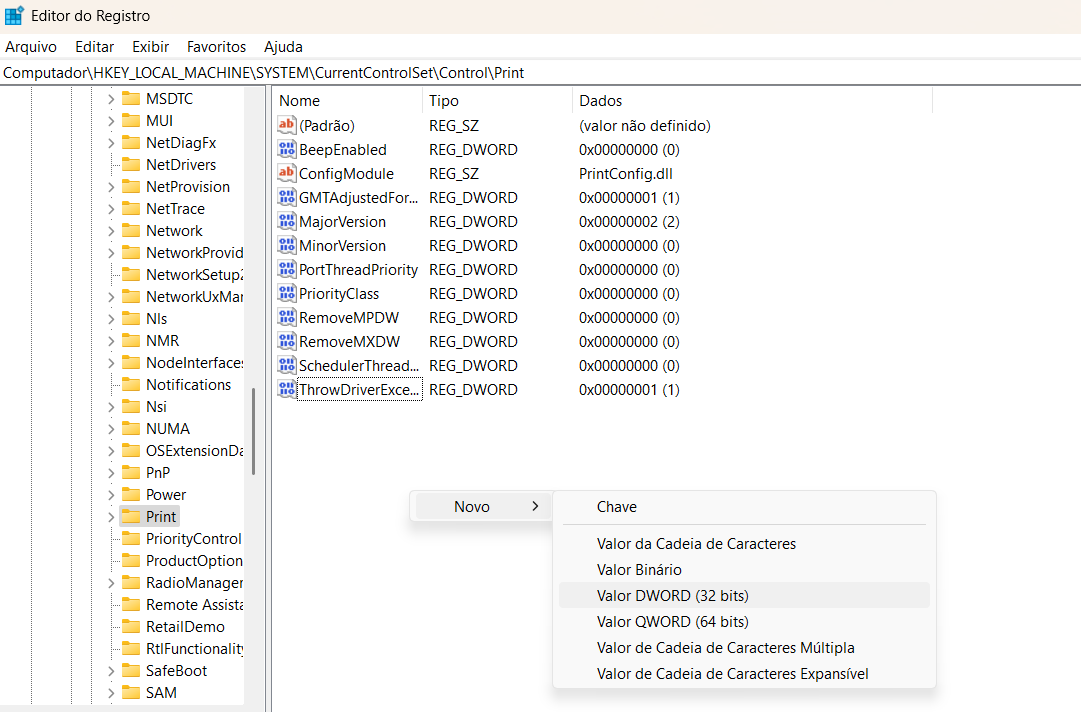Click the Registry Editor app icon in title bar
Viewport: 1081px width, 712px height.
point(14,16)
